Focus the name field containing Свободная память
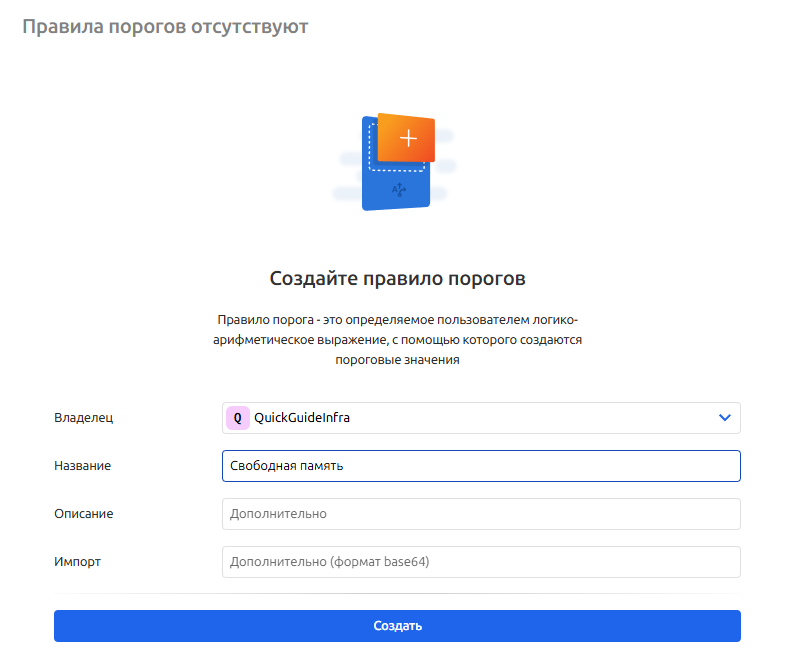Image resolution: width=798 pixels, height=660 pixels. coord(480,466)
